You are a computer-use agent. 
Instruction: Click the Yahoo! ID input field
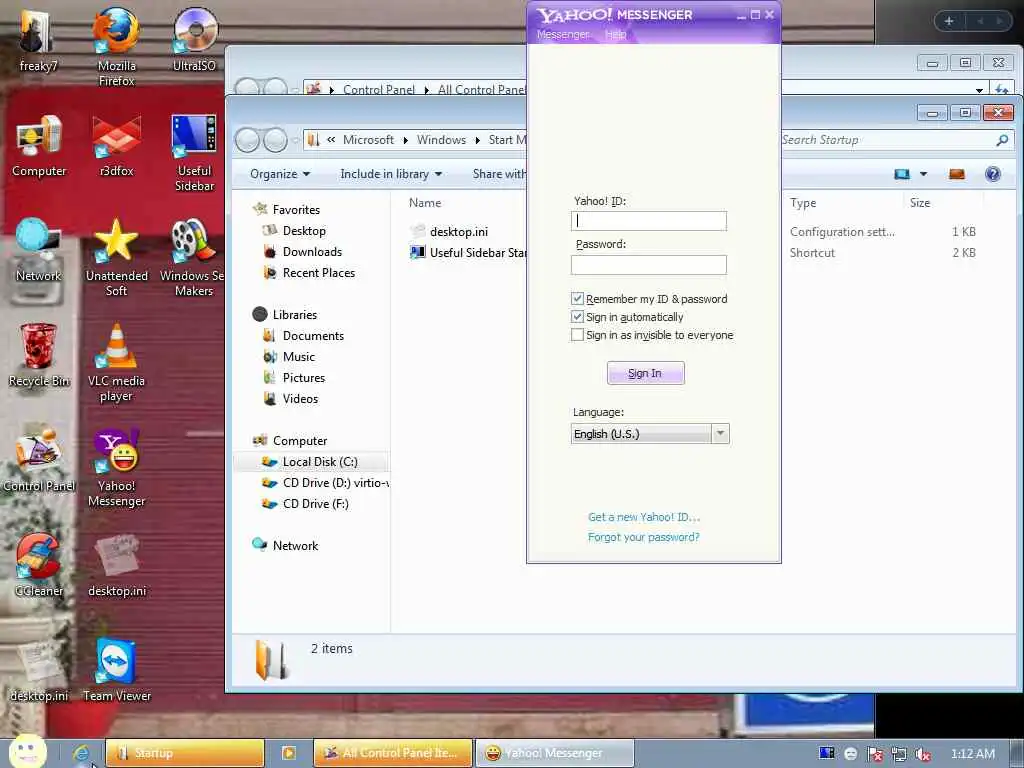pyautogui.click(x=648, y=221)
